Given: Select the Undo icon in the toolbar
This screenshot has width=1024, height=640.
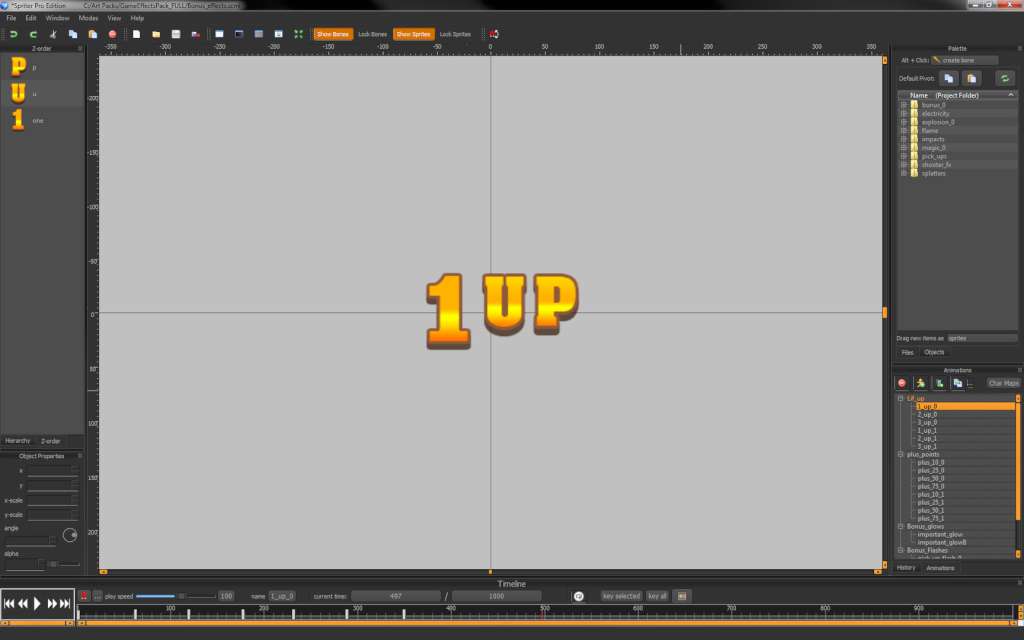Looking at the screenshot, I should (x=13, y=33).
